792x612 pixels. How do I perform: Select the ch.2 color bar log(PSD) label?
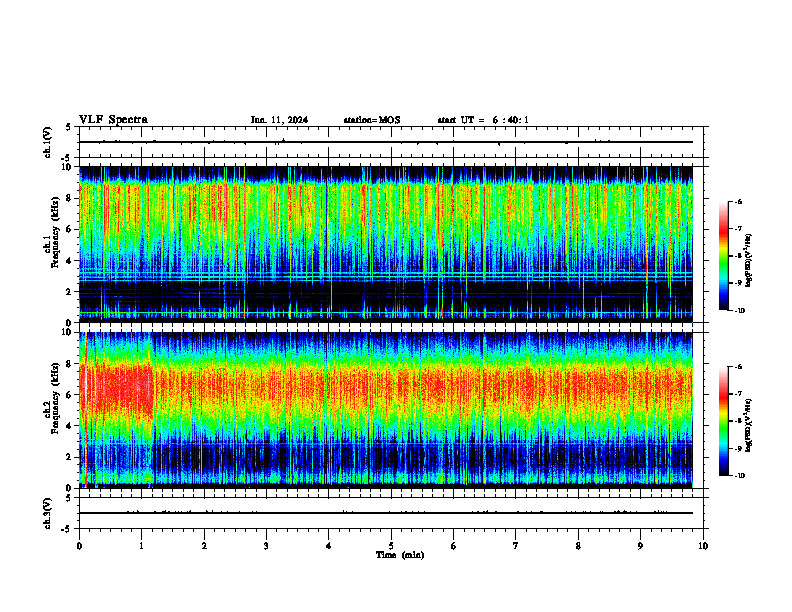[749, 426]
